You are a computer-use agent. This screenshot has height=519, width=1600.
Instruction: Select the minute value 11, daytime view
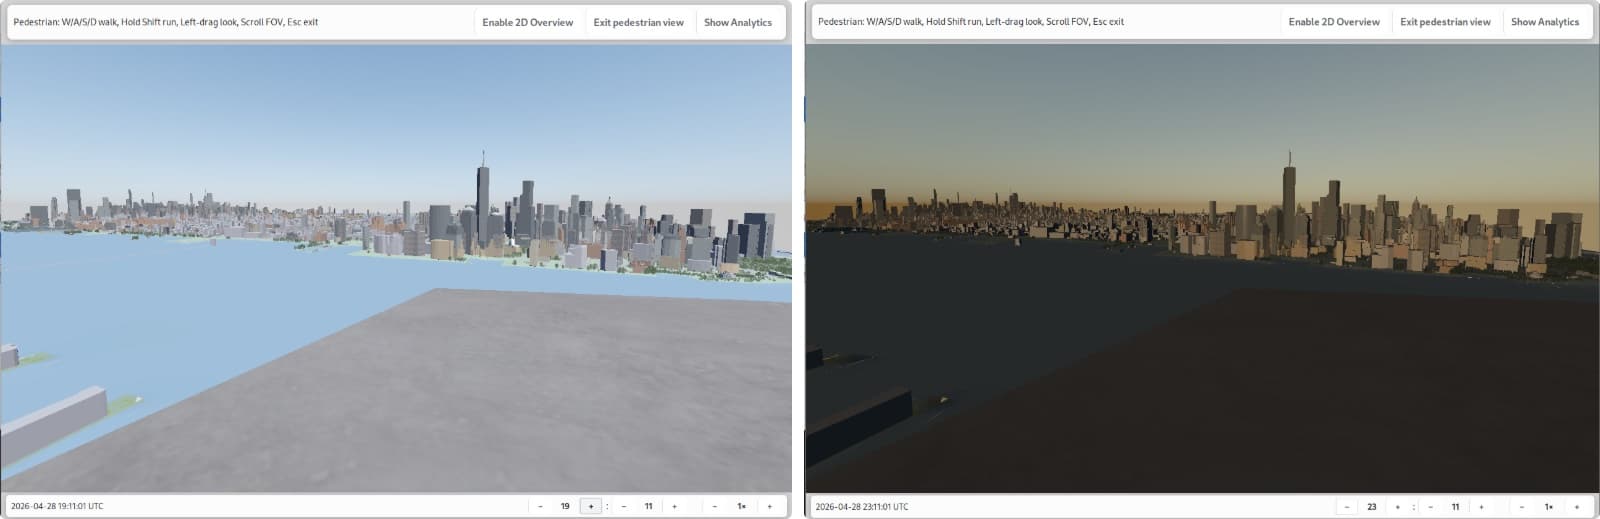pyautogui.click(x=648, y=506)
